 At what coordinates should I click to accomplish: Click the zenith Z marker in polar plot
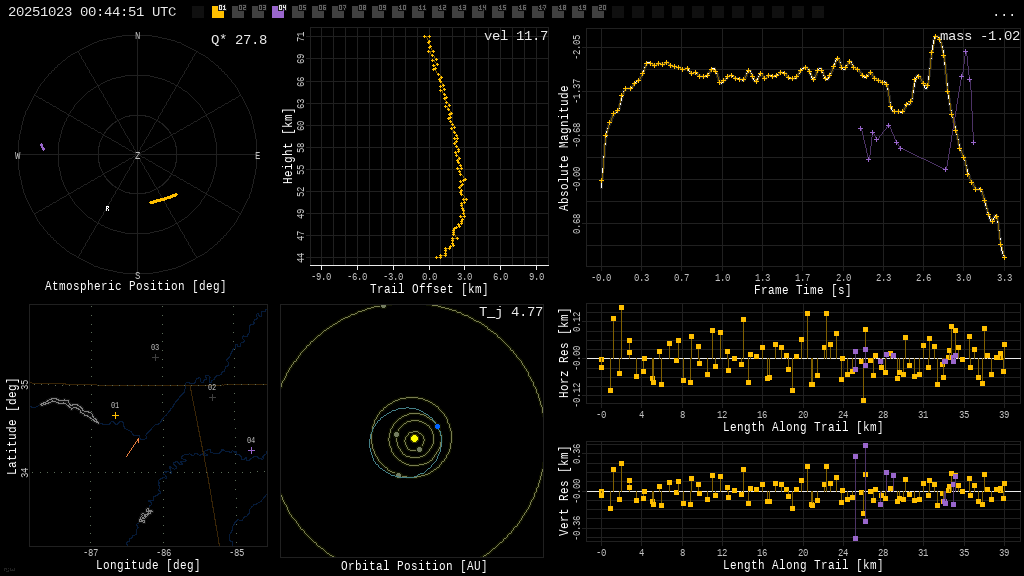pyautogui.click(x=138, y=156)
